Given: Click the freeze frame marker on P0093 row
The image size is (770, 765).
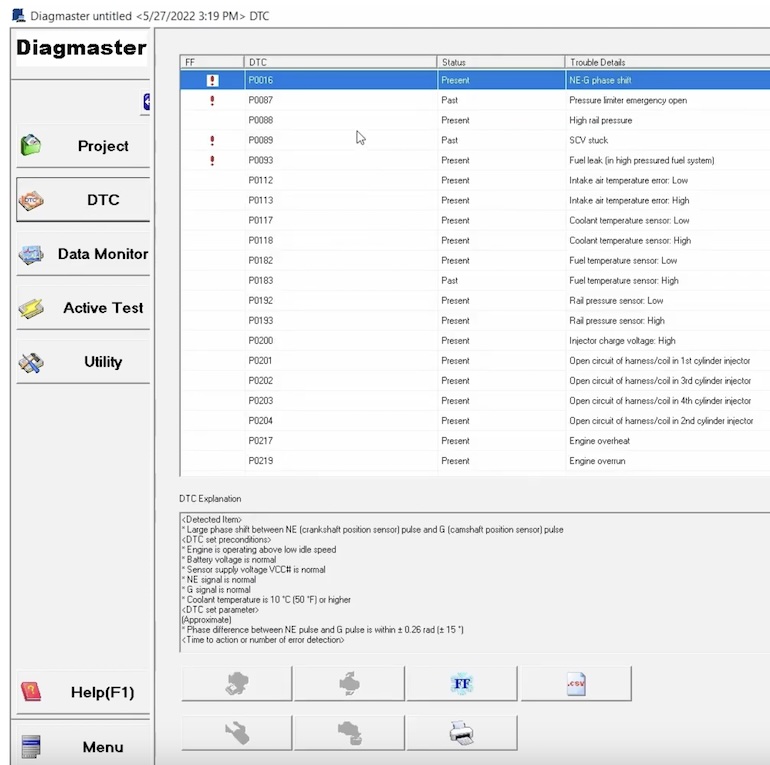Looking at the screenshot, I should click(x=212, y=160).
